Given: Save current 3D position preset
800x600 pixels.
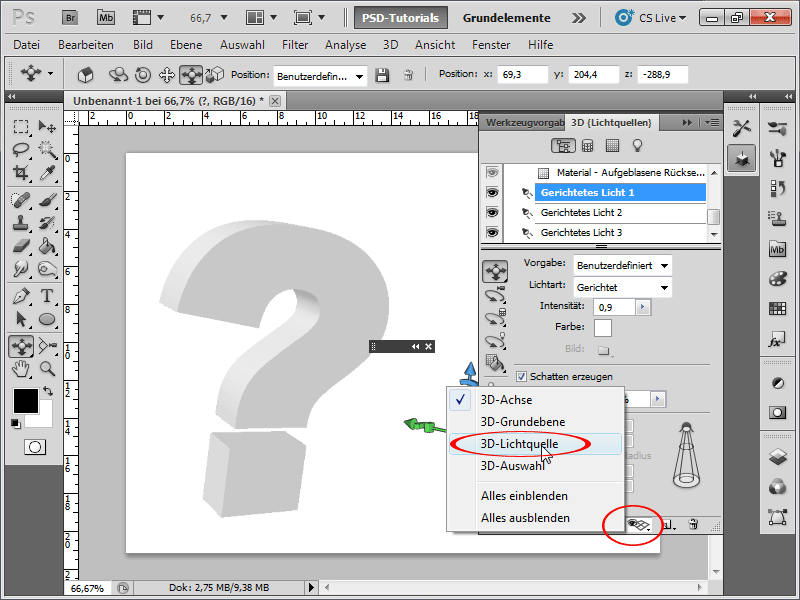Looking at the screenshot, I should (382, 76).
